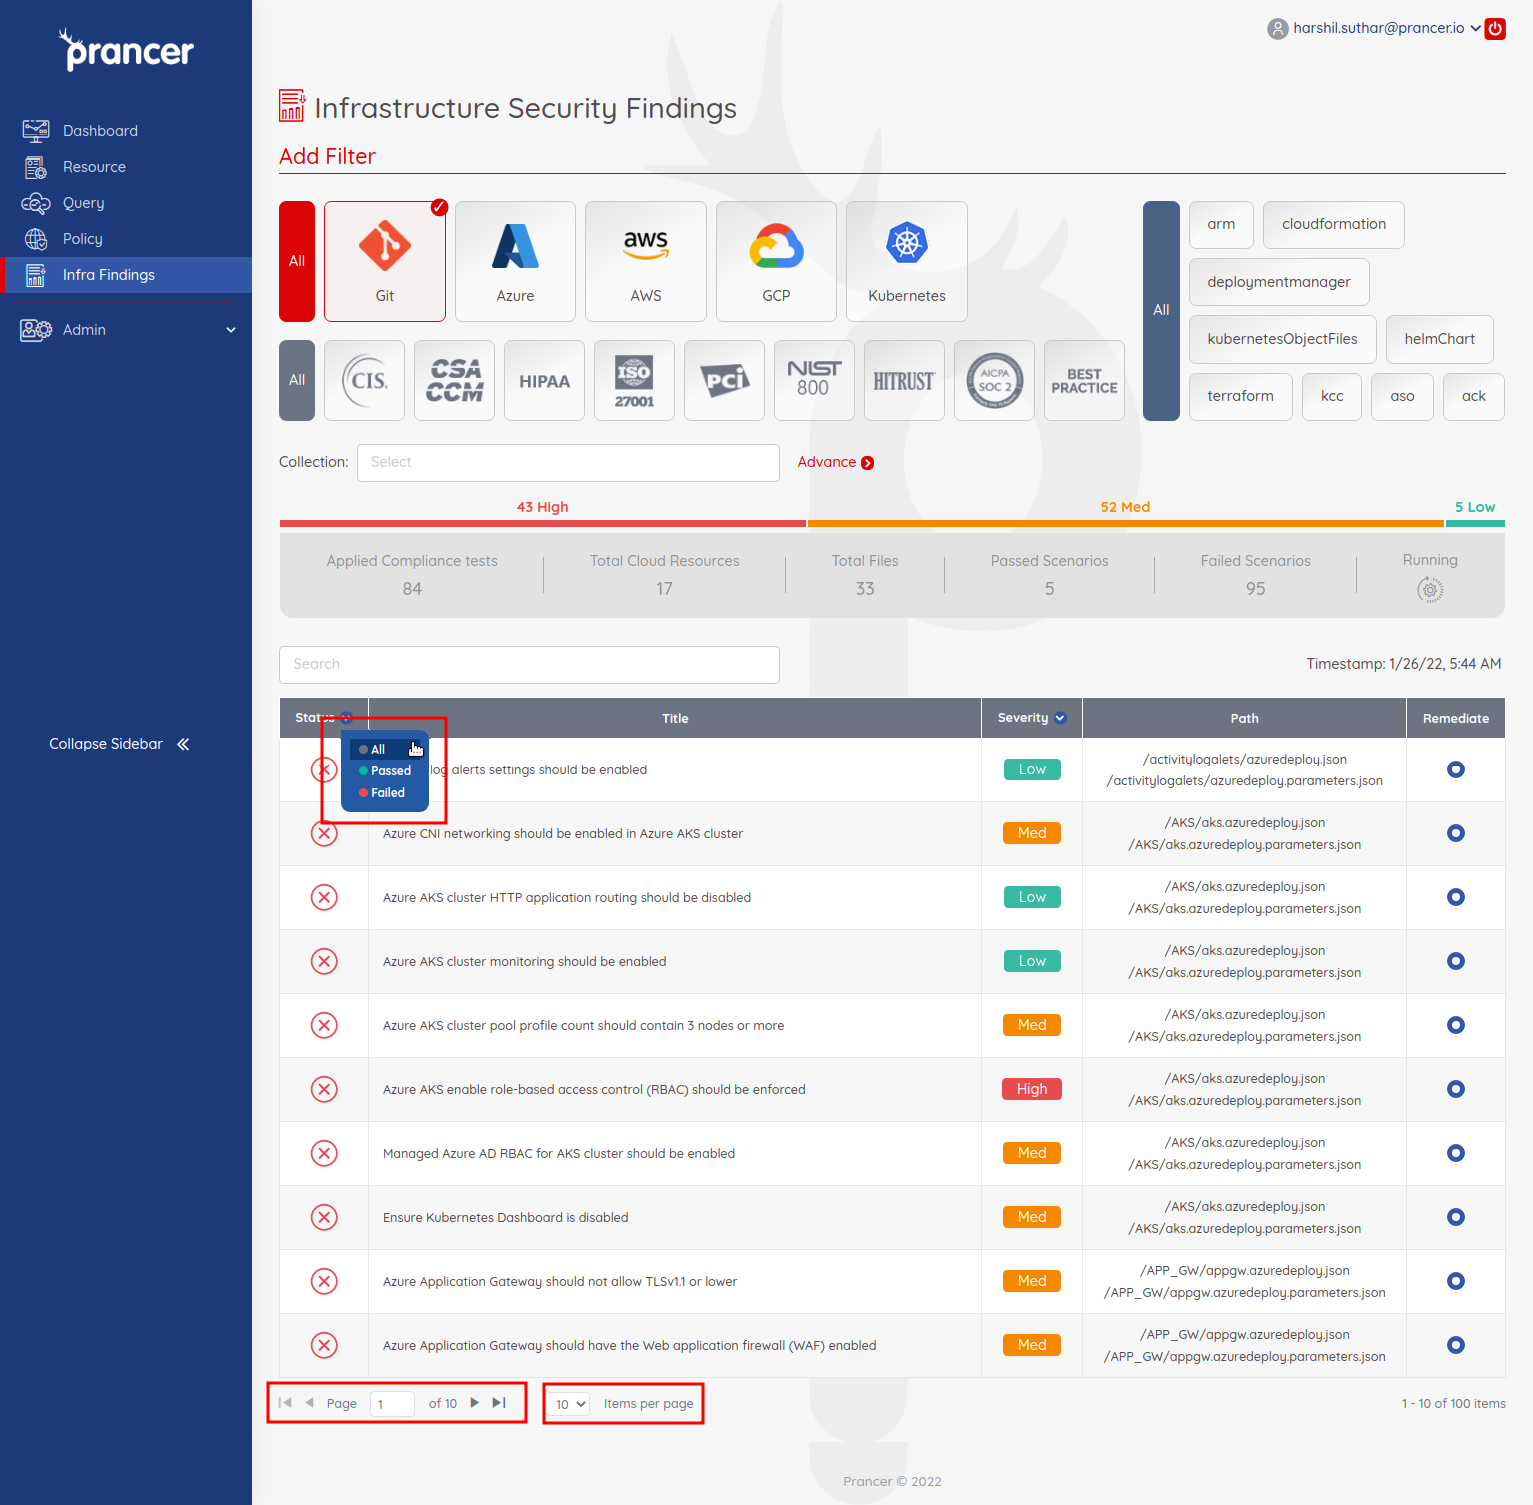Choose the GCP provider tile
This screenshot has width=1533, height=1505.
(776, 261)
